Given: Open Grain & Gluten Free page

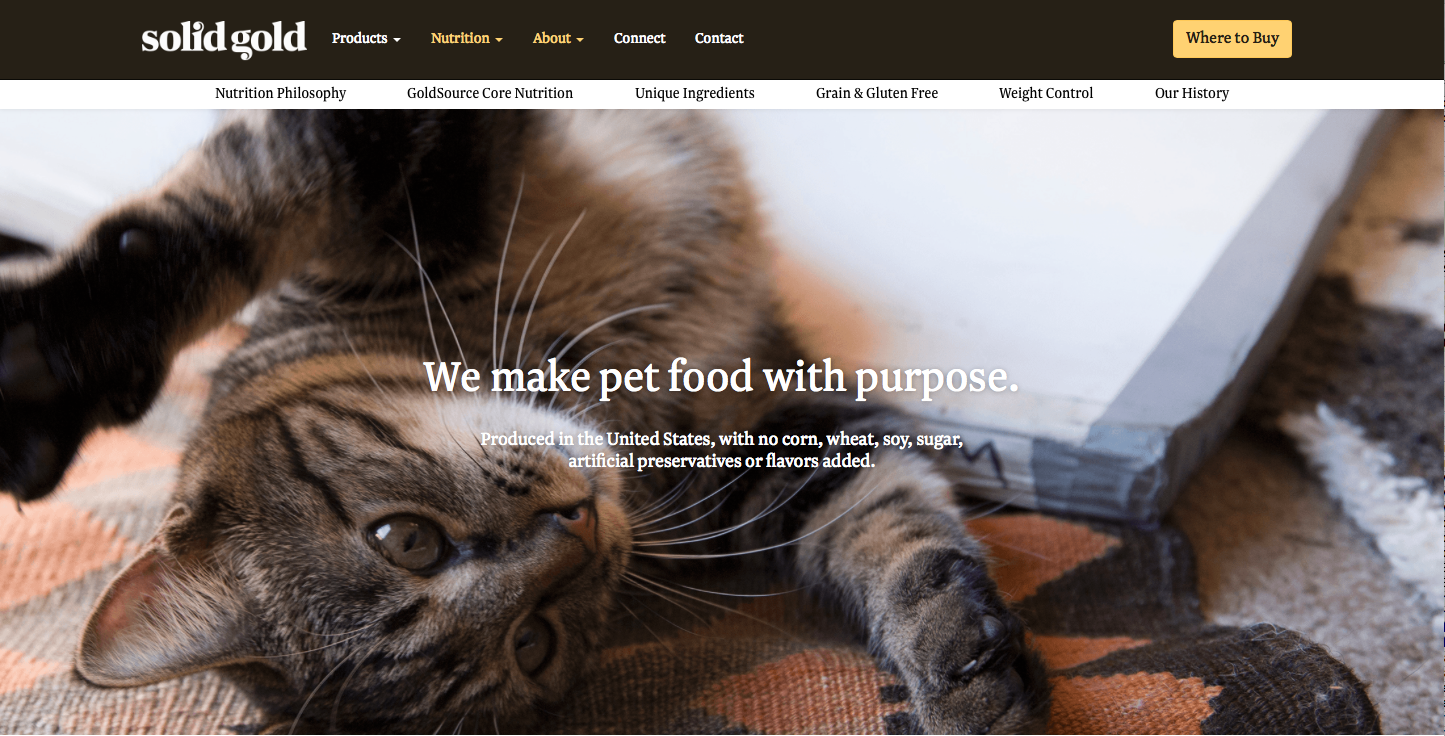Looking at the screenshot, I should pyautogui.click(x=877, y=93).
